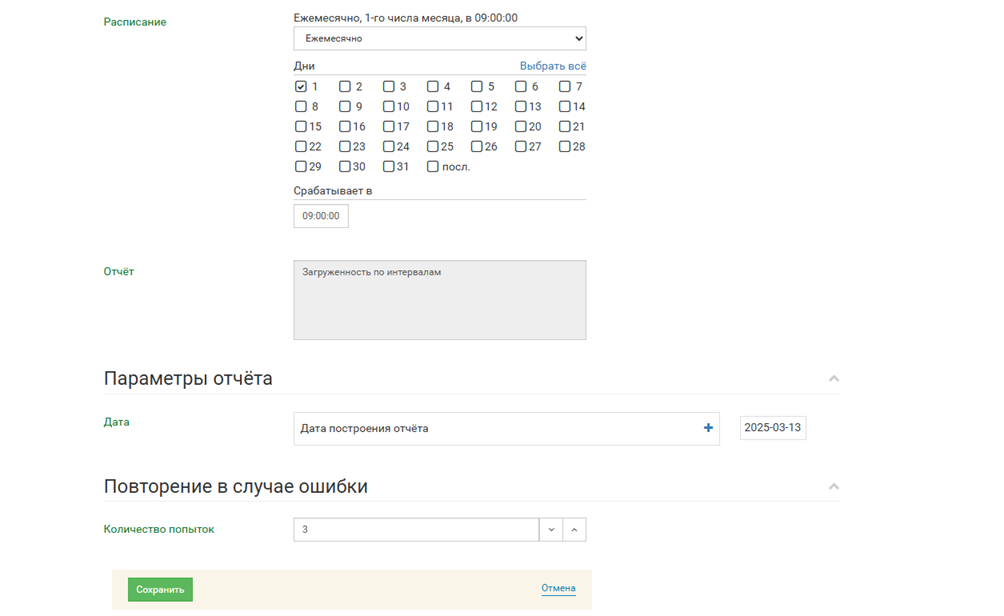Collapse the Повторение в случае ошибки section
Image resolution: width=1004 pixels, height=616 pixels.
click(x=834, y=487)
